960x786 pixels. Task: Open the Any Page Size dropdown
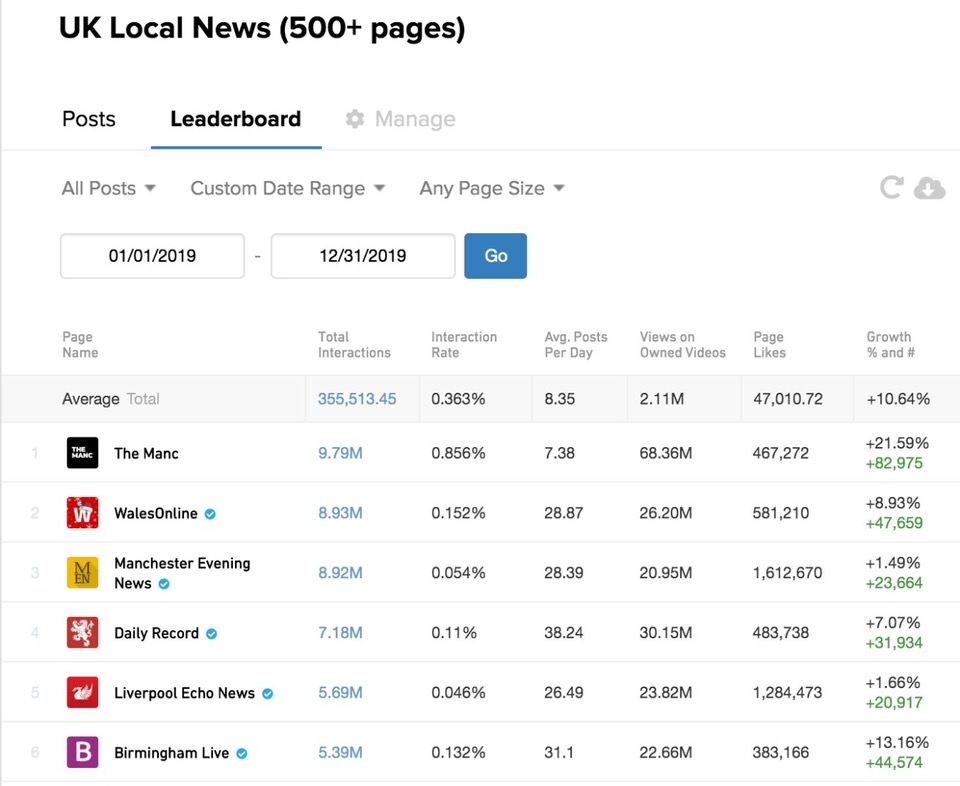tap(492, 188)
